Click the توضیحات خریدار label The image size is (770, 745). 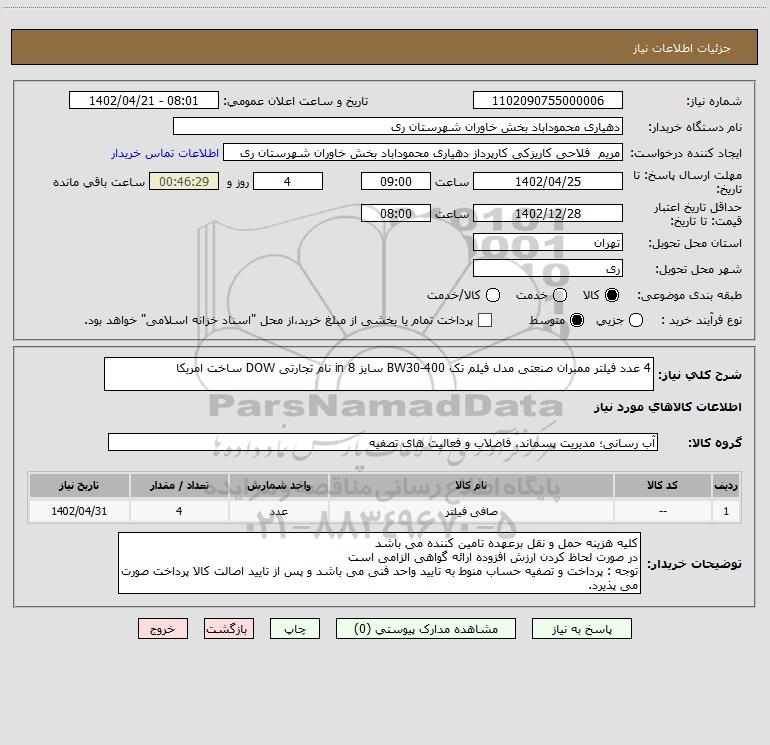click(x=694, y=564)
